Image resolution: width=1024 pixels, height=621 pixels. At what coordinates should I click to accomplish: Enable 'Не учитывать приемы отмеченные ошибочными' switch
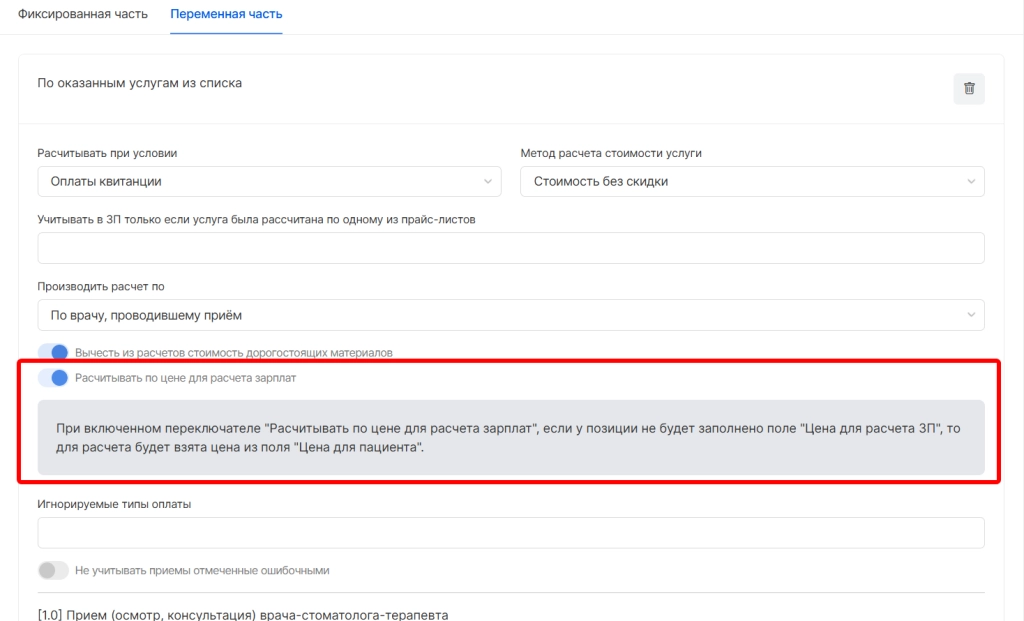[x=53, y=570]
